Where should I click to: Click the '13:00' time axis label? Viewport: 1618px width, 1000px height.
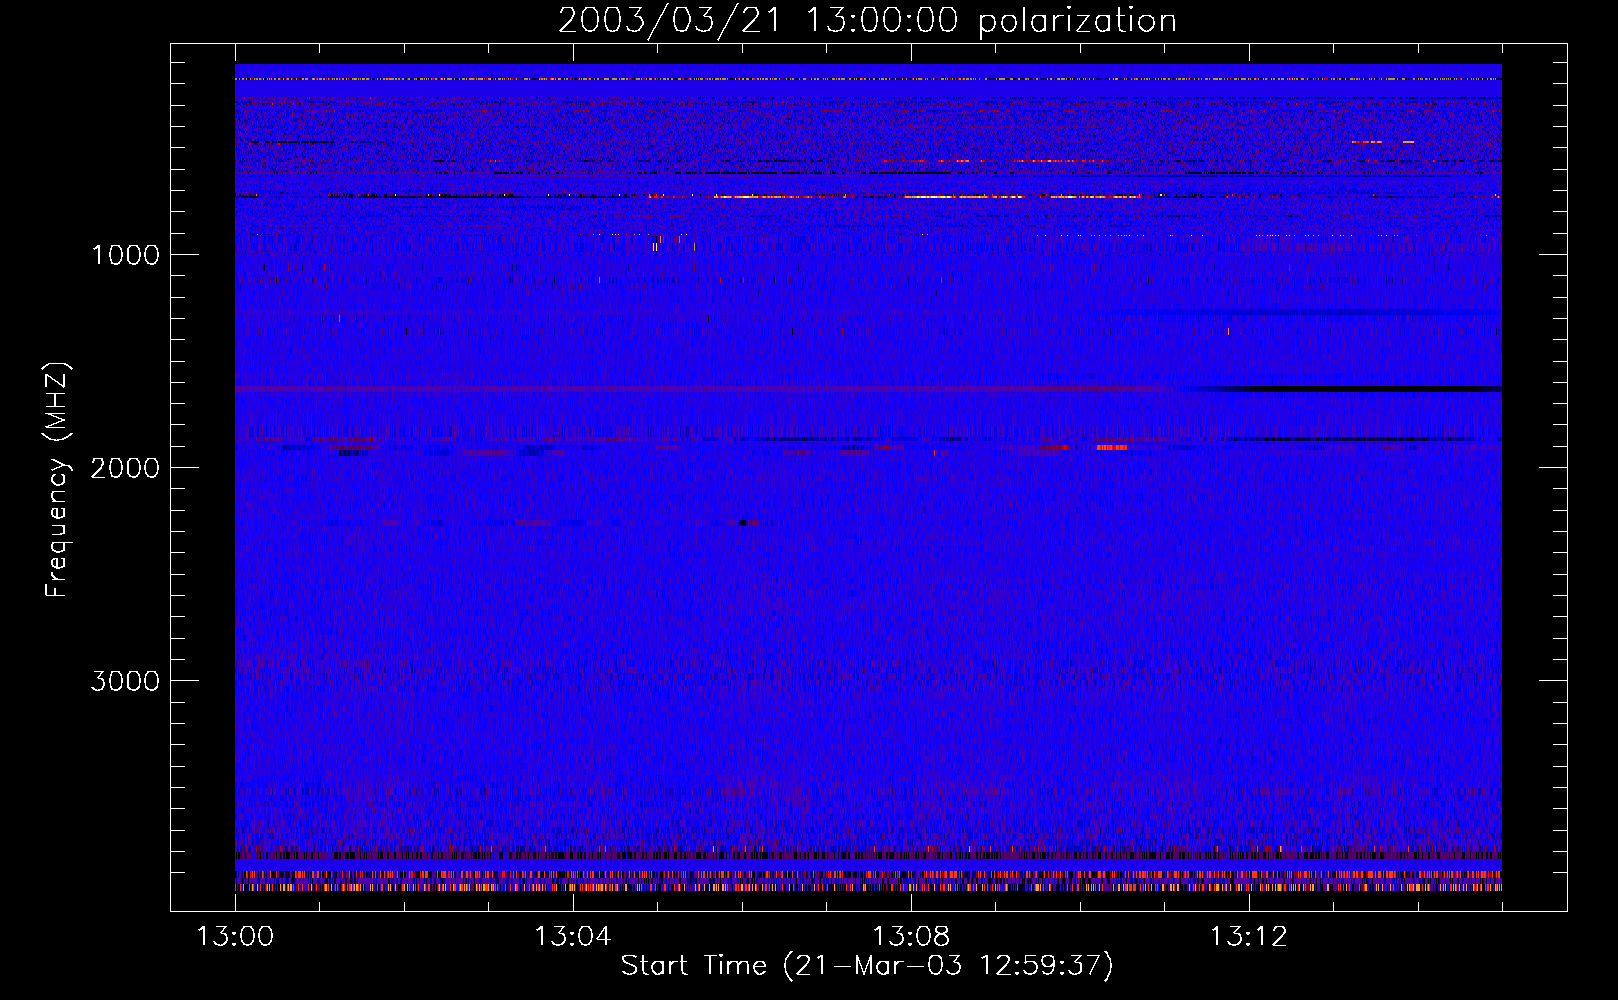point(235,937)
